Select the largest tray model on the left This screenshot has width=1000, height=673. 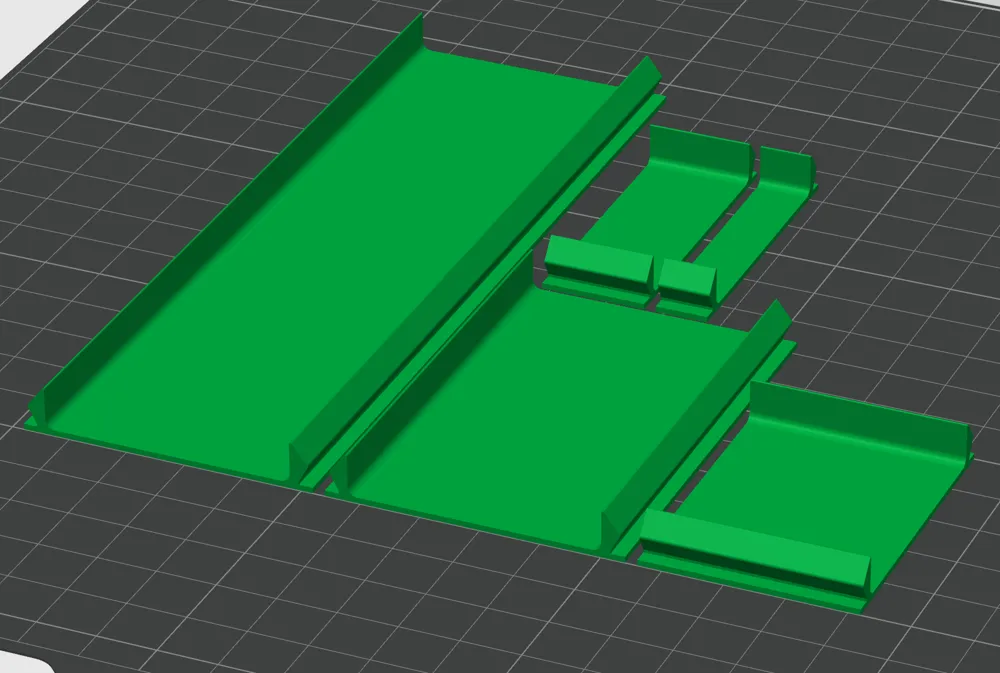(x=250, y=250)
